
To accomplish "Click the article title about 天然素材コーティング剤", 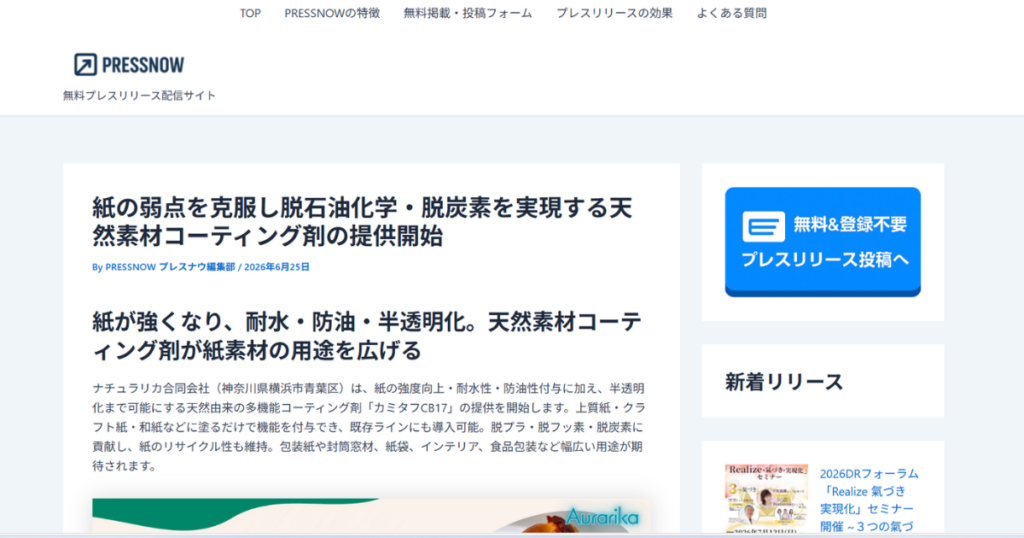I will pyautogui.click(x=362, y=222).
